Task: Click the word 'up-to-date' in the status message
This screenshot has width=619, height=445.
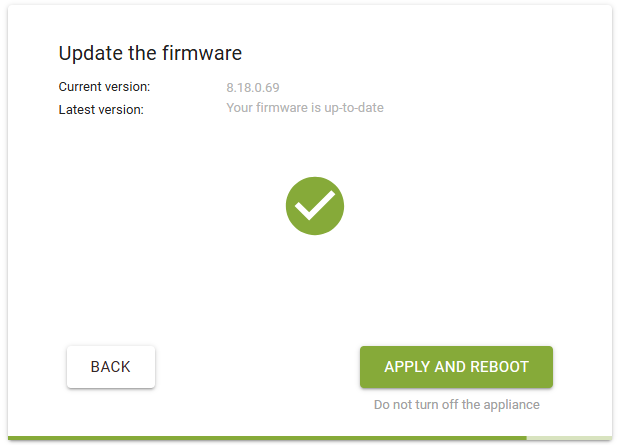Action: [352, 107]
